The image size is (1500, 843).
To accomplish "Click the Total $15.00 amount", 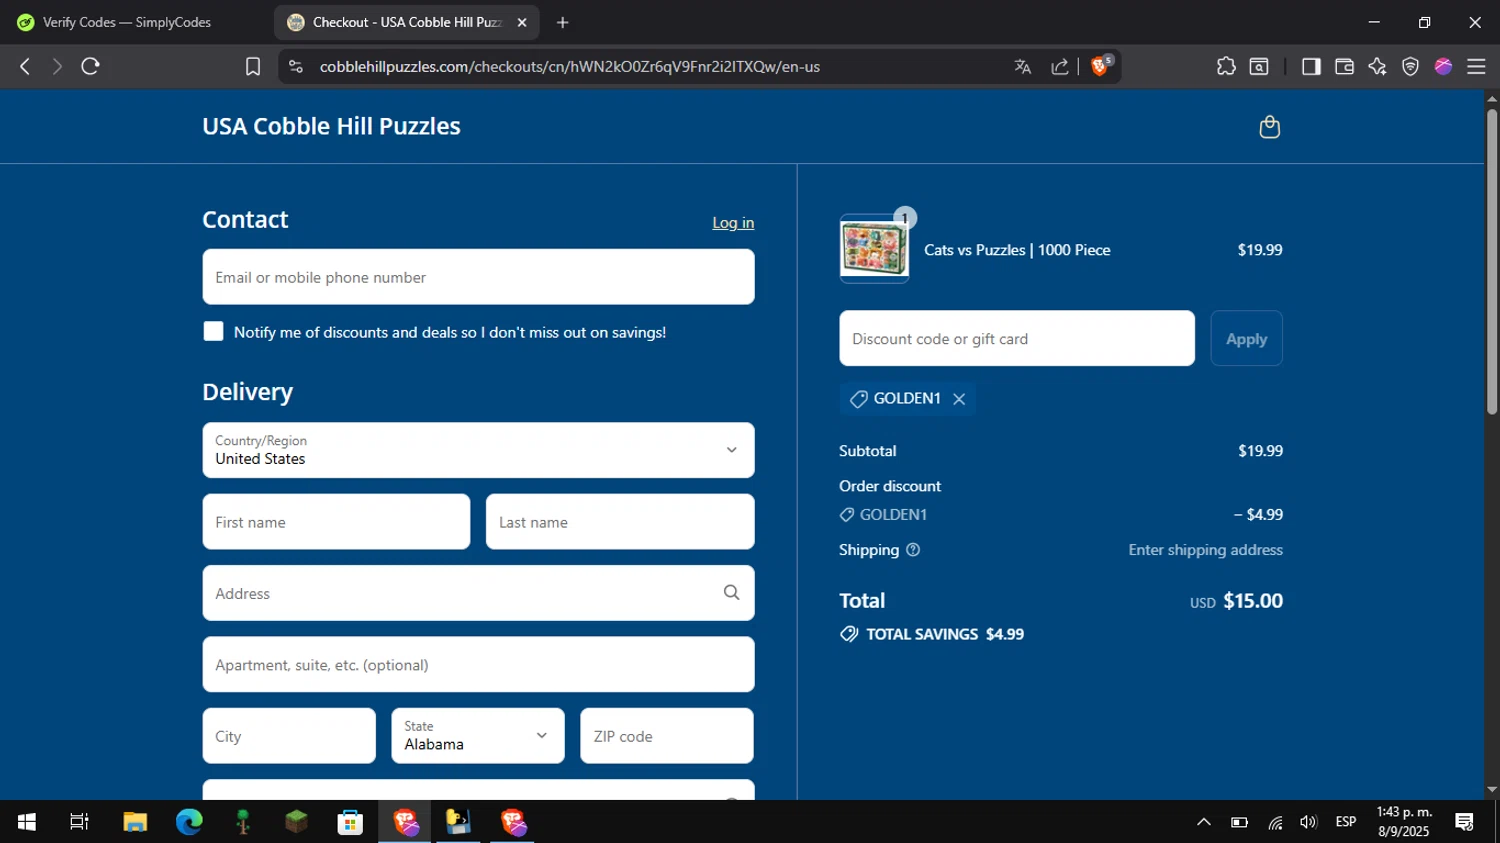I will tap(1253, 601).
